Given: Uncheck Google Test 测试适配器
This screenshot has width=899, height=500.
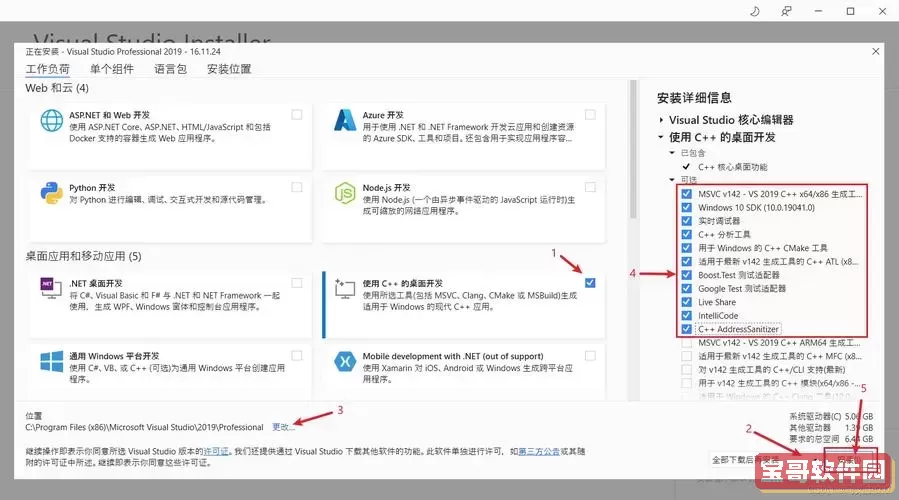Looking at the screenshot, I should click(x=686, y=288).
